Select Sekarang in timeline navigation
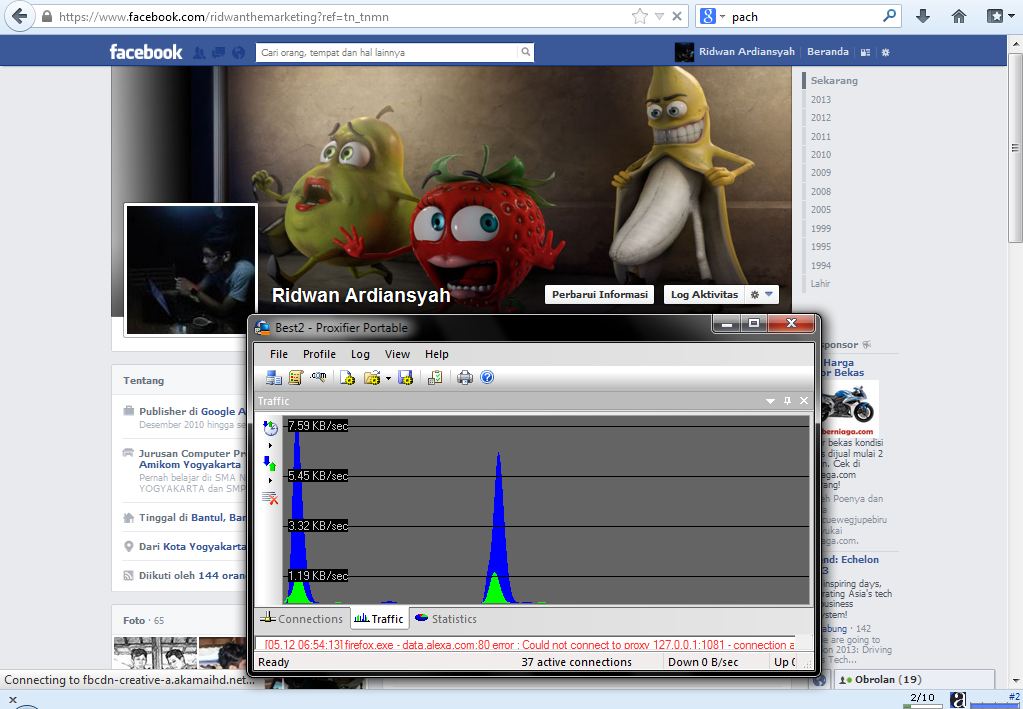1023x709 pixels. [834, 81]
